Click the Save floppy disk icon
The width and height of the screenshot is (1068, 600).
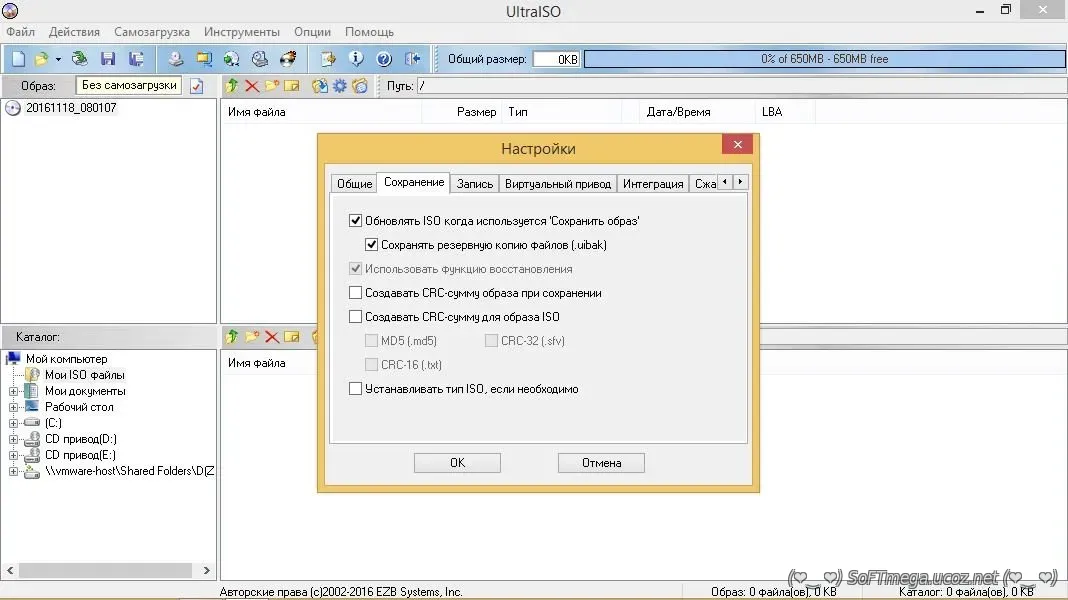(x=108, y=59)
